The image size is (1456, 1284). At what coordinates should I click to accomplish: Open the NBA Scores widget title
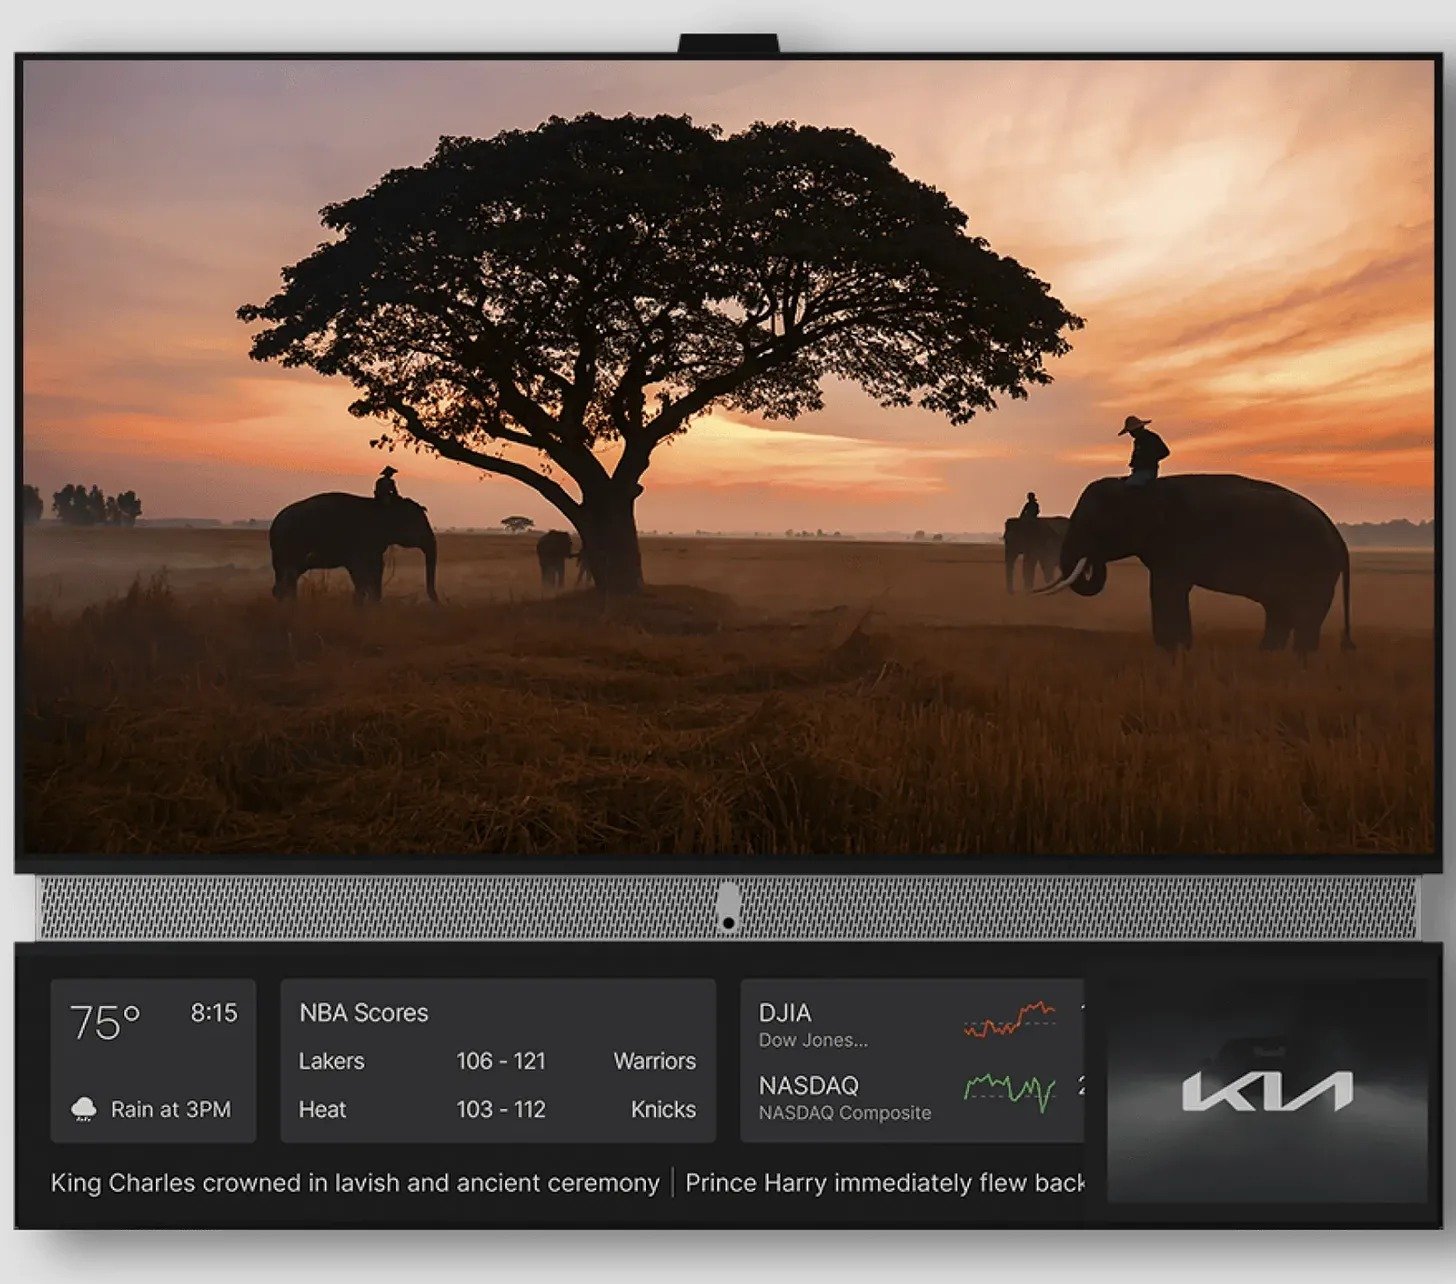pos(364,1013)
